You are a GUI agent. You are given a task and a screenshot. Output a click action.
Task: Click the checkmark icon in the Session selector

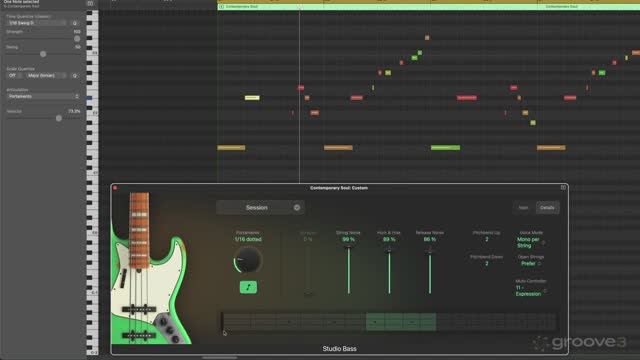pos(297,207)
